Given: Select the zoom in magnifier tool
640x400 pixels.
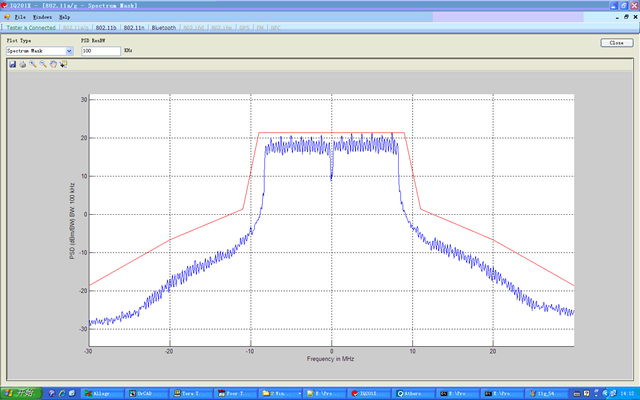Looking at the screenshot, I should click(33, 64).
